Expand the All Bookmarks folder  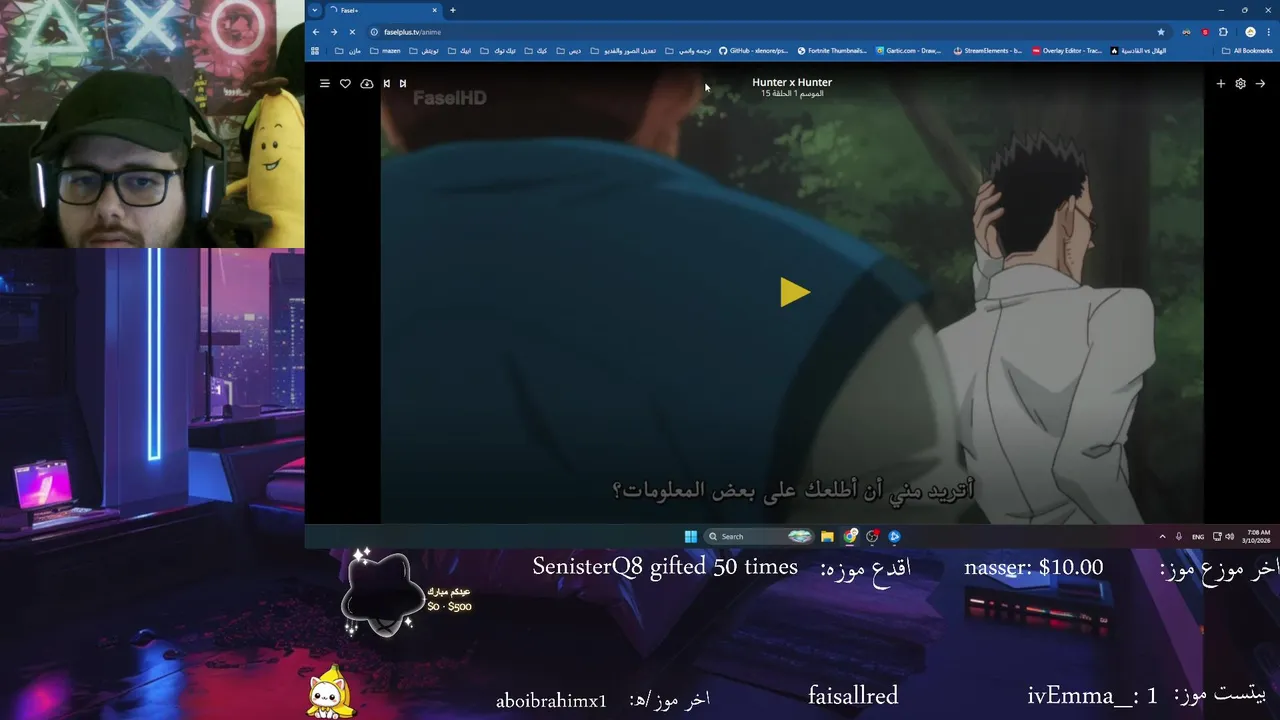click(1247, 50)
